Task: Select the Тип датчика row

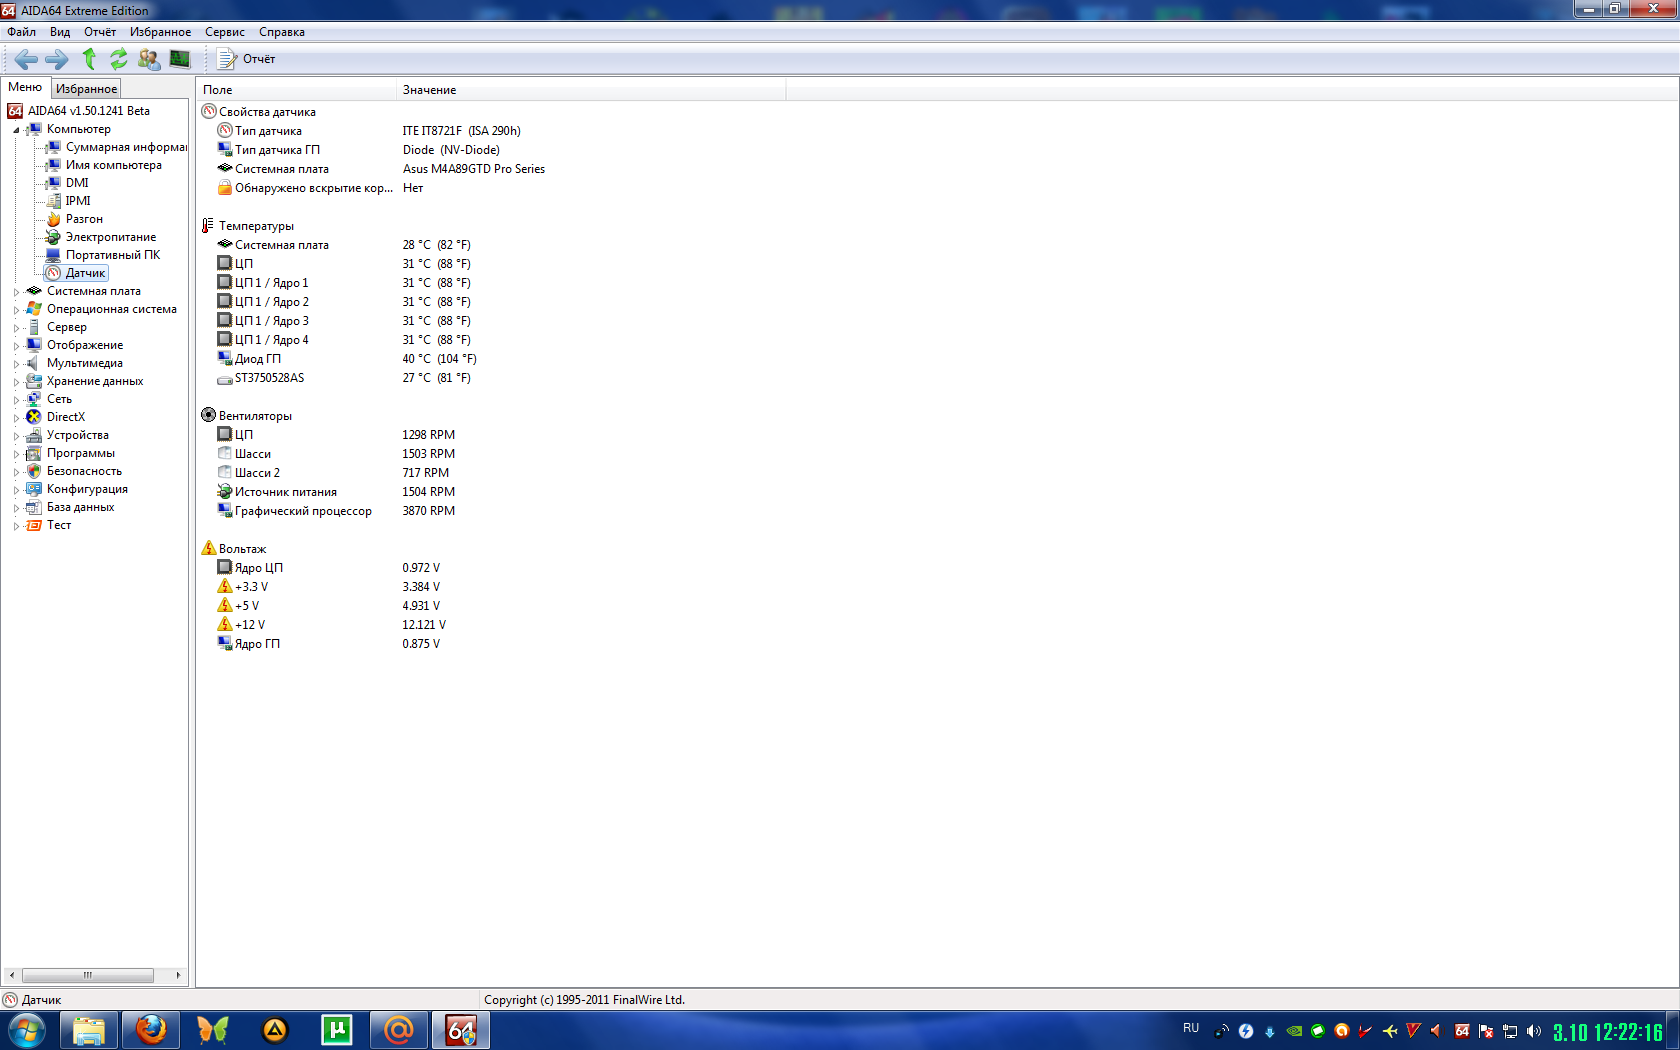Action: click(x=370, y=131)
